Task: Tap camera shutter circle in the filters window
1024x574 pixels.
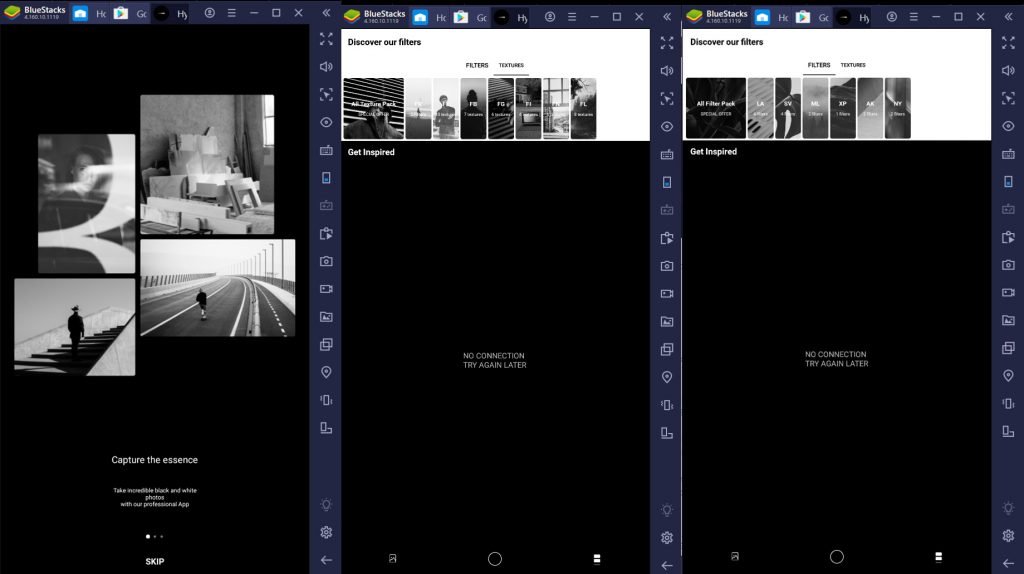Action: coord(837,557)
